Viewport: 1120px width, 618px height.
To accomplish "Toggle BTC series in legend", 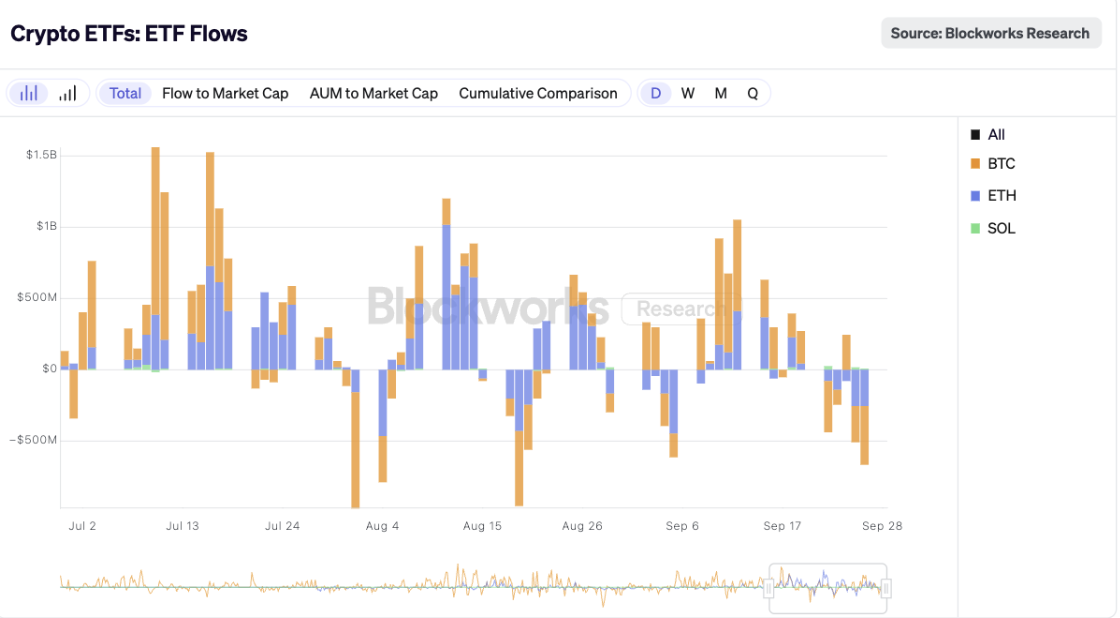I will pyautogui.click(x=1001, y=164).
